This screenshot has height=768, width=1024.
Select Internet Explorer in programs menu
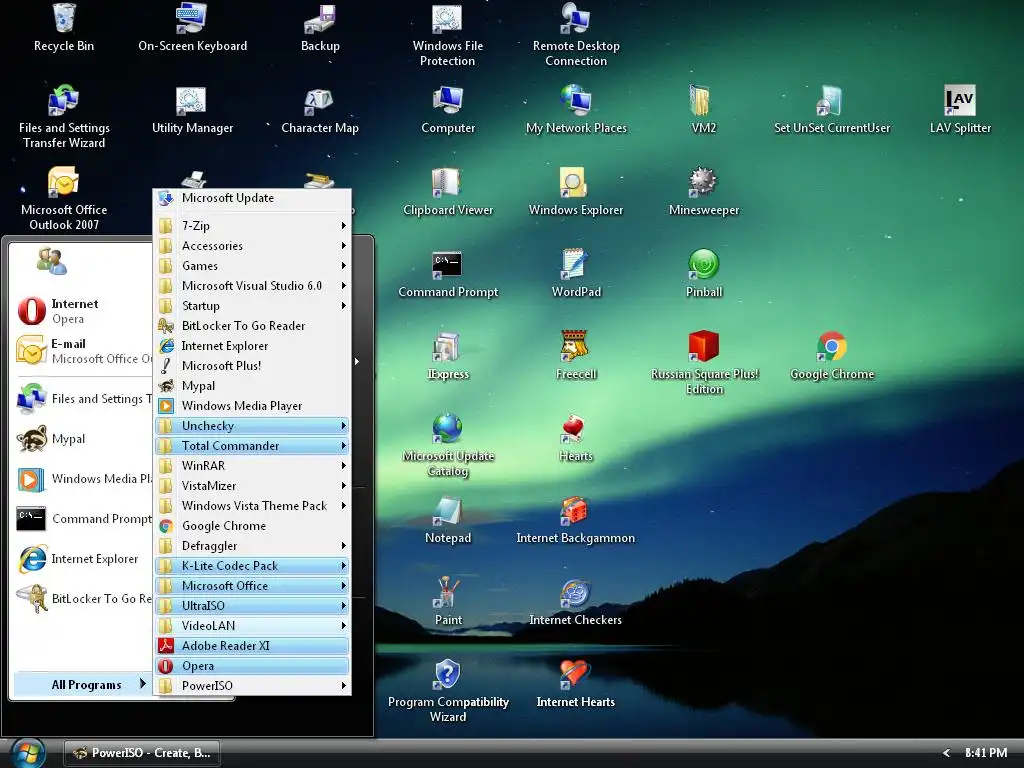[252, 345]
